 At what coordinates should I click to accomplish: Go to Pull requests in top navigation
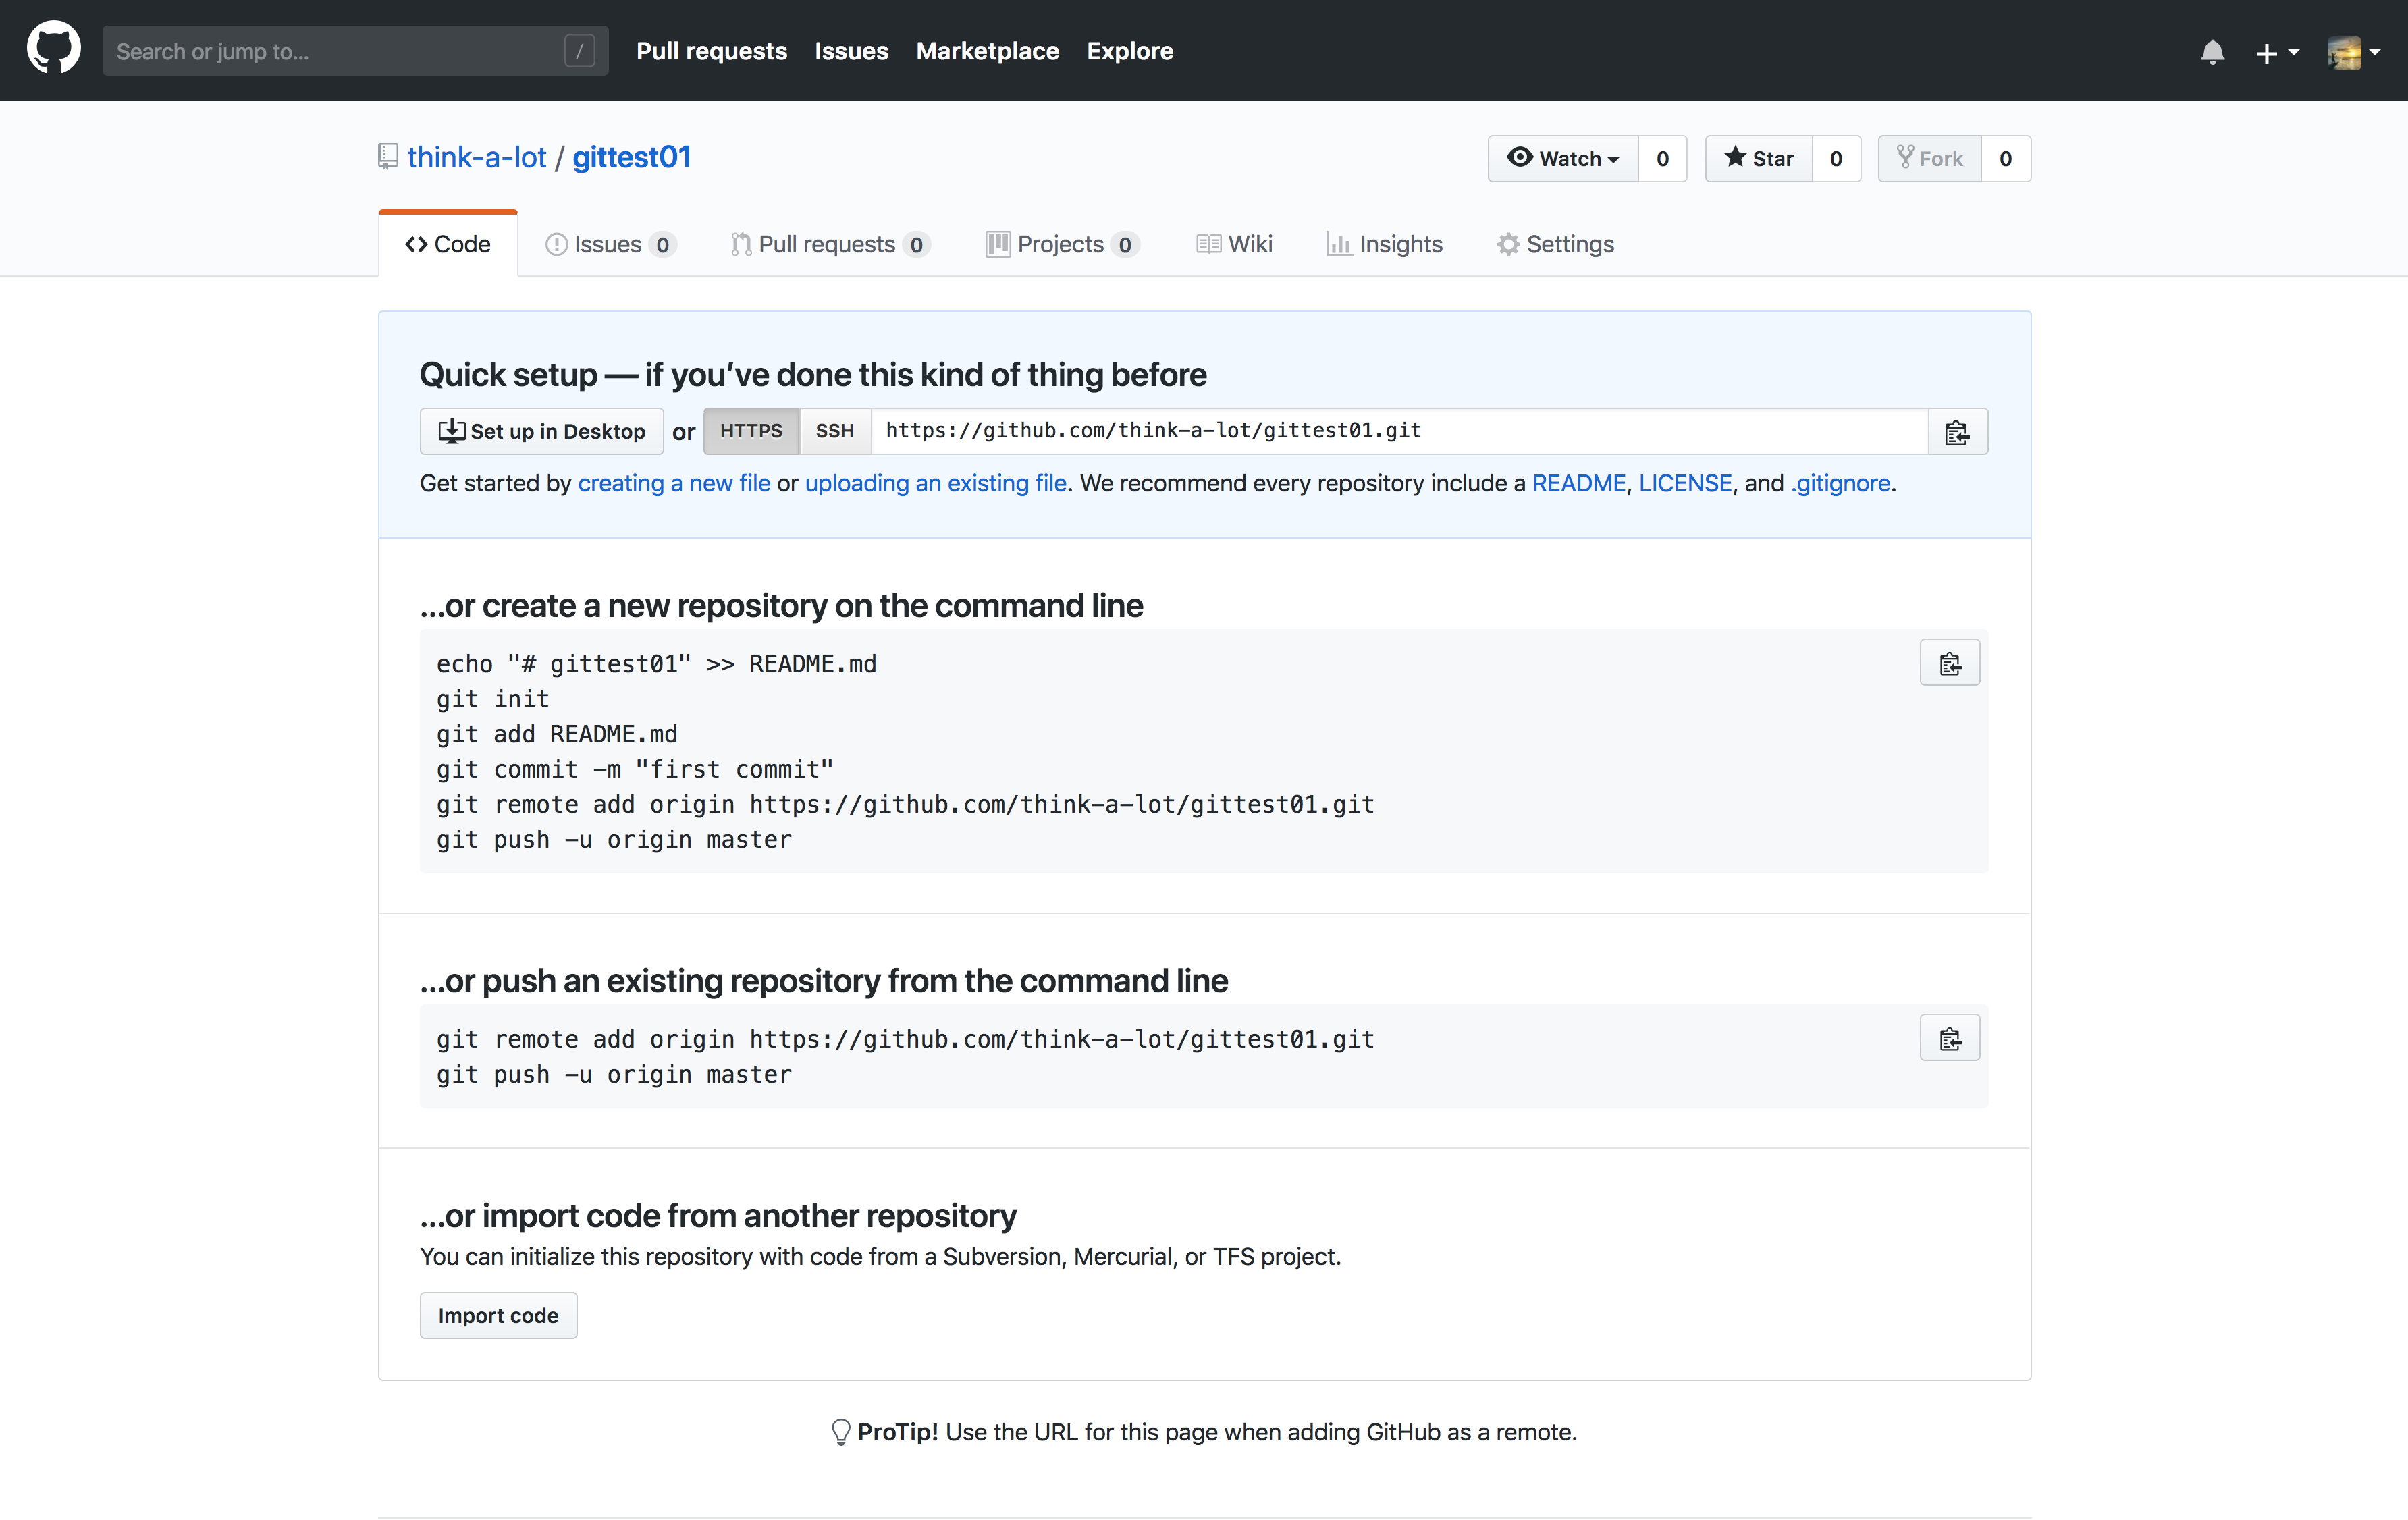(711, 51)
